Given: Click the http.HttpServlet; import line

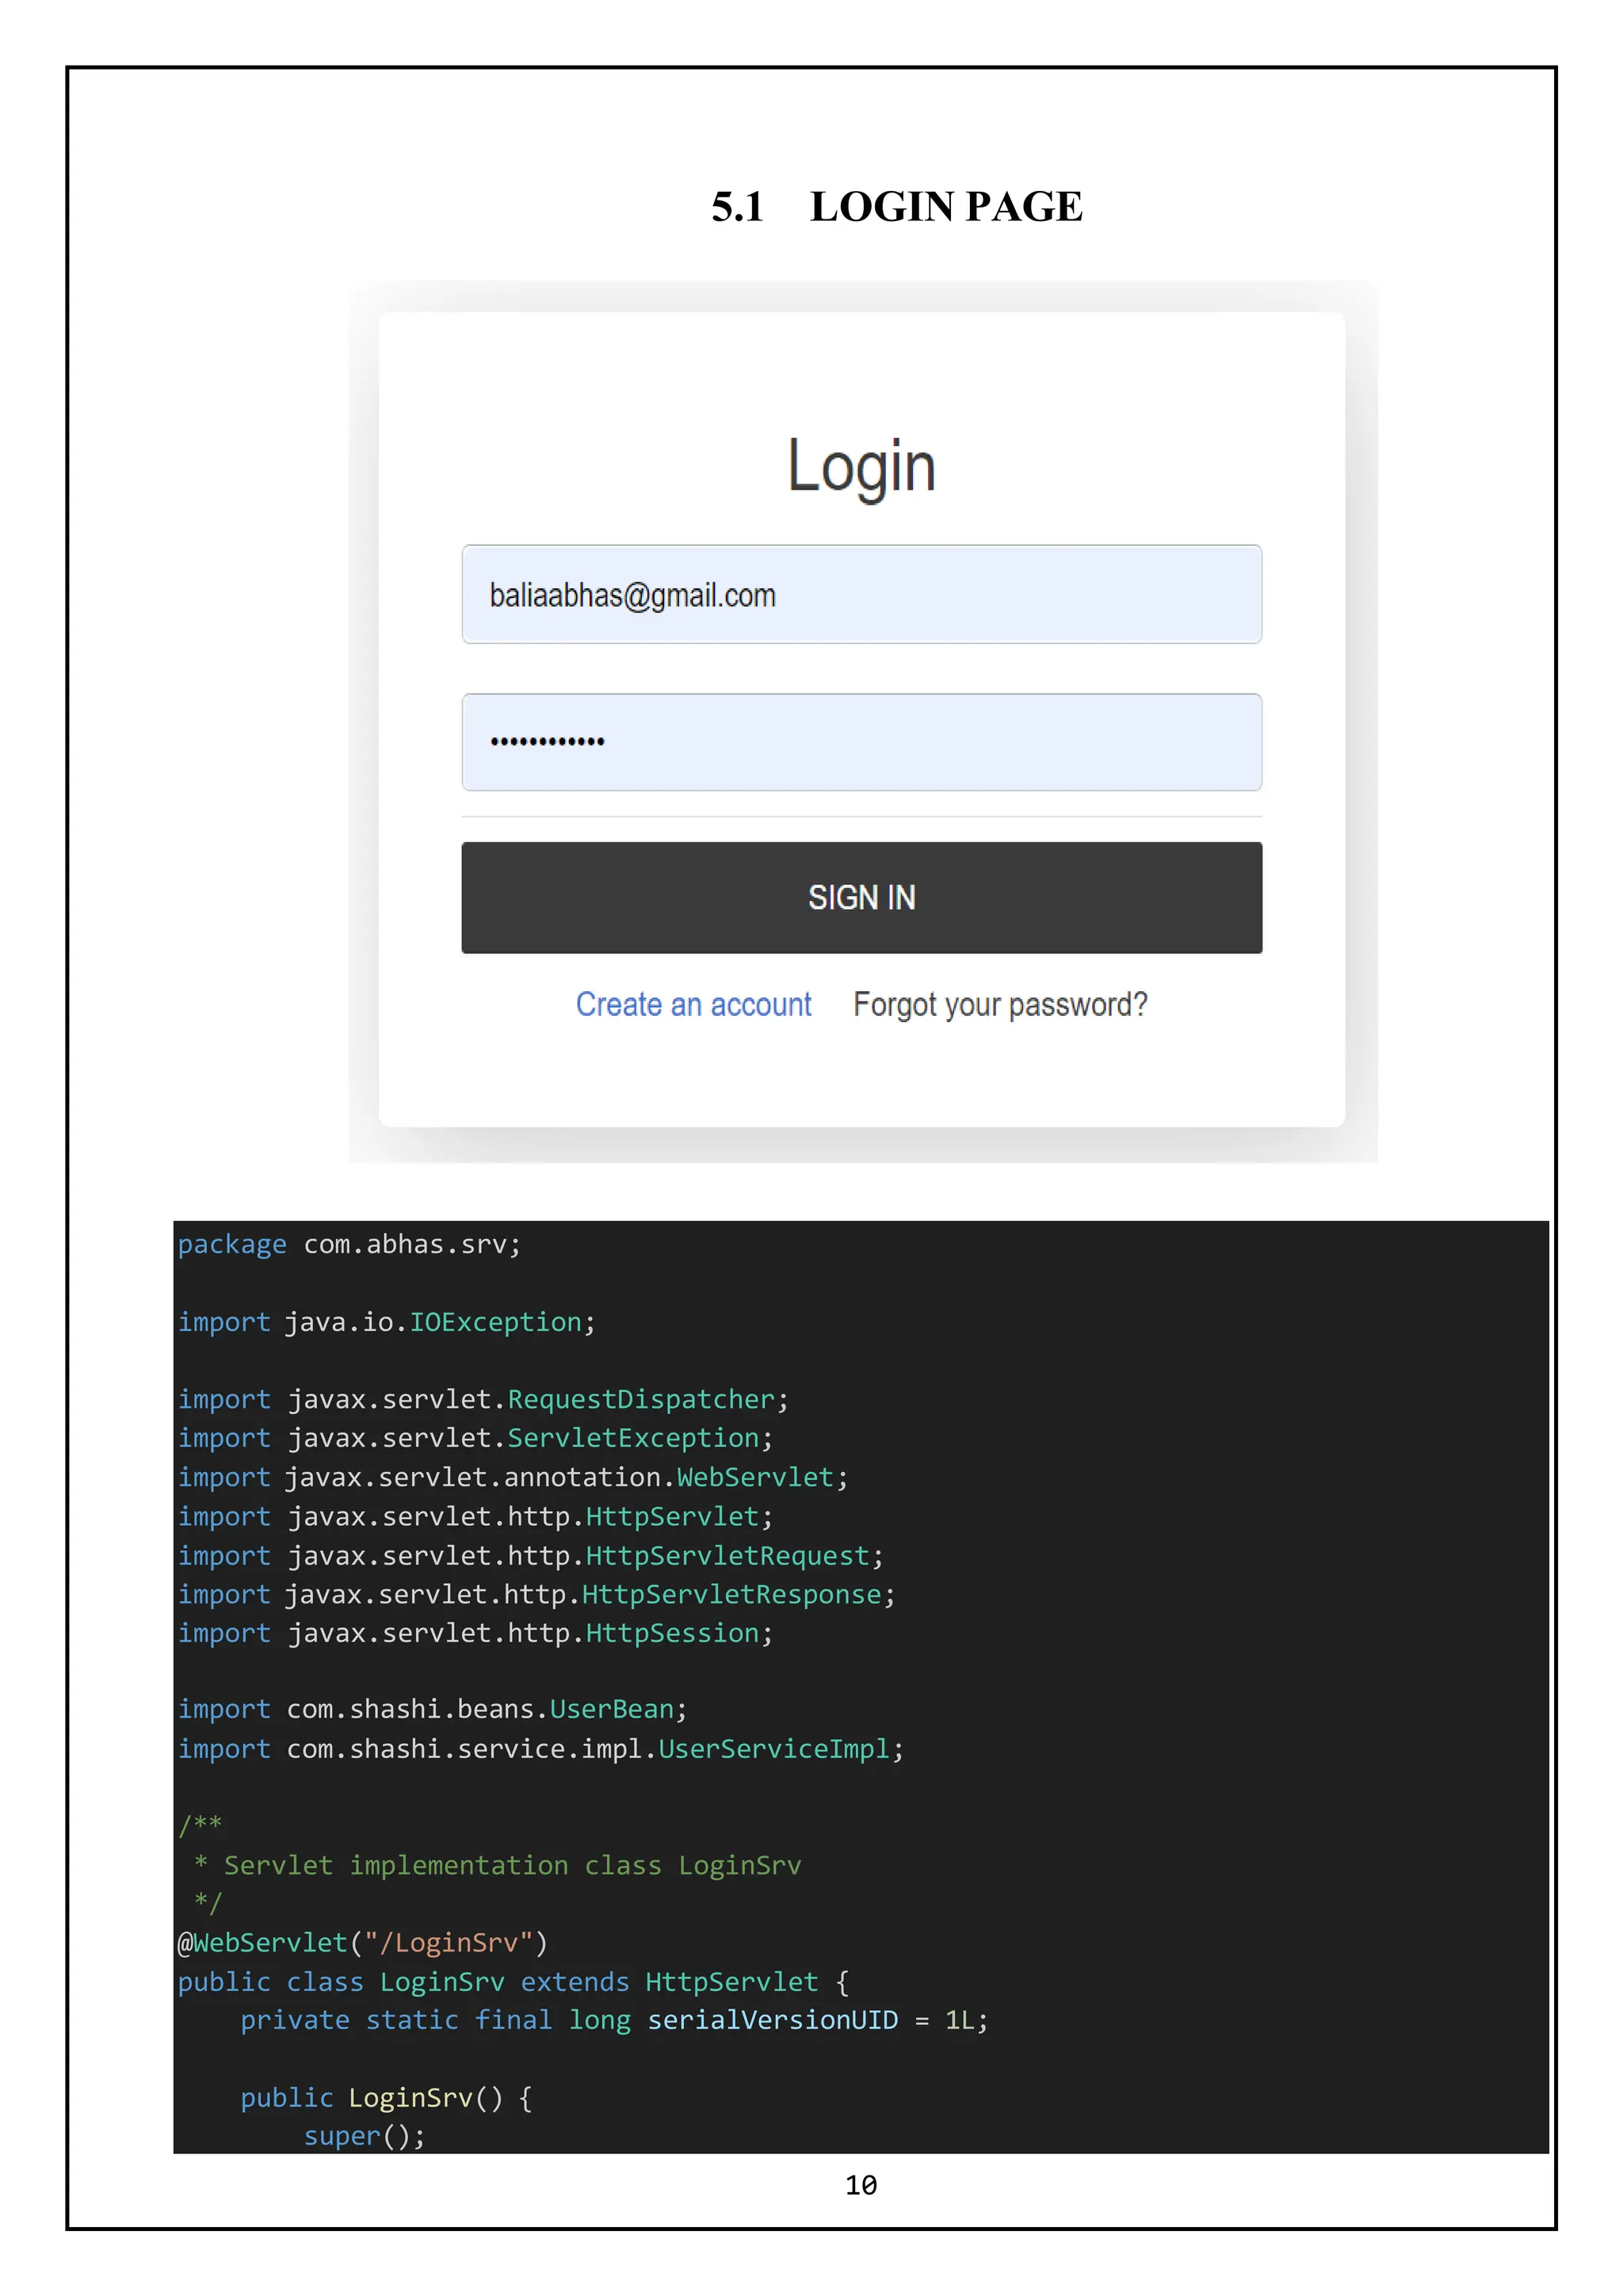Looking at the screenshot, I should [x=476, y=1516].
